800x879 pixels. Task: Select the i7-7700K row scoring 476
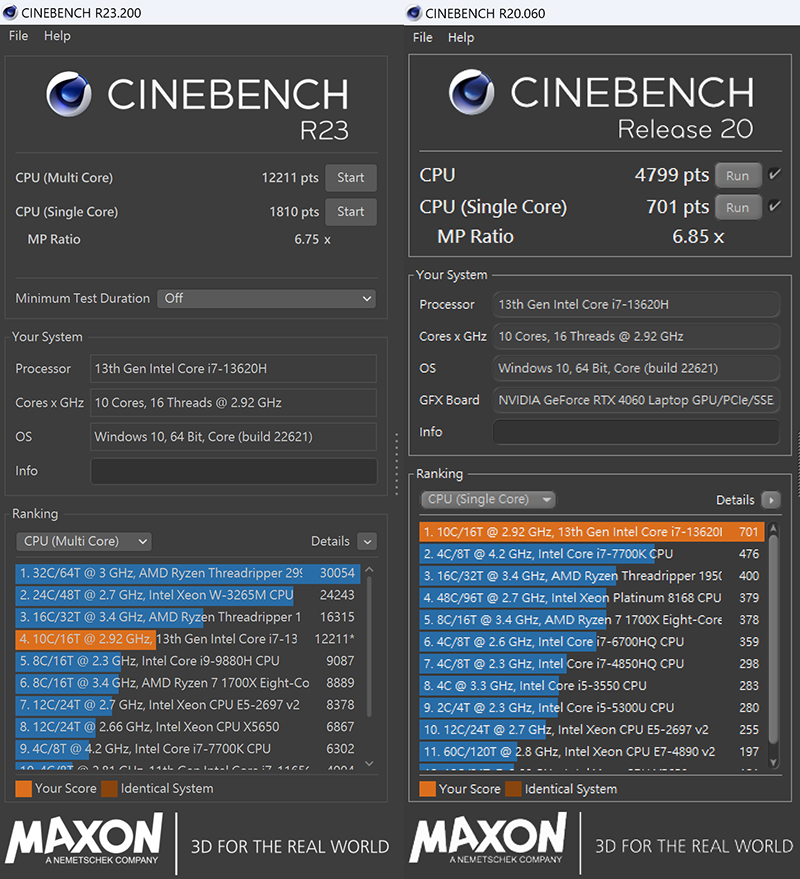(x=592, y=554)
